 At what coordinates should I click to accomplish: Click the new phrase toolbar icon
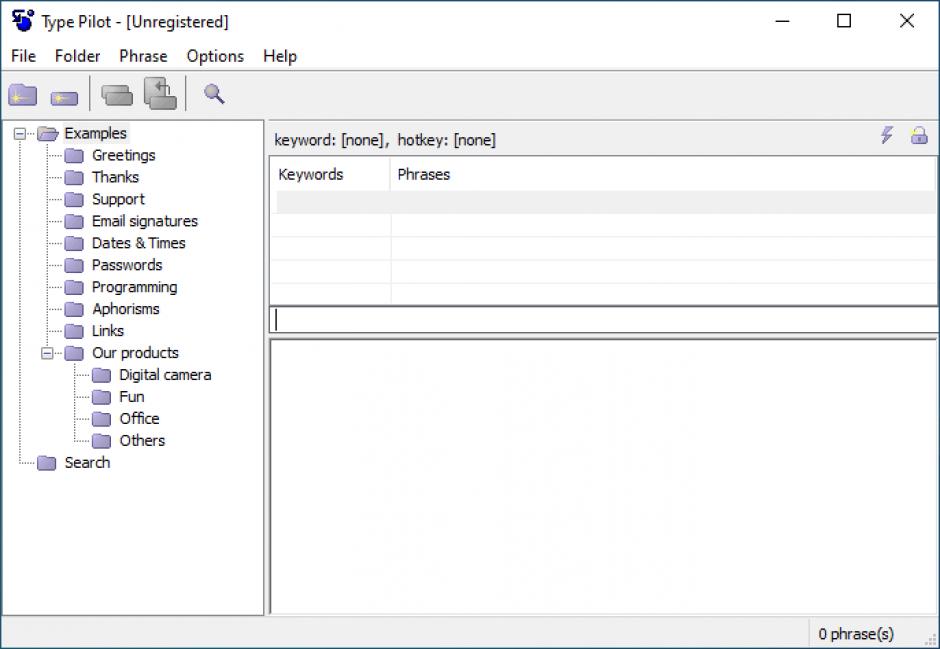click(x=64, y=98)
